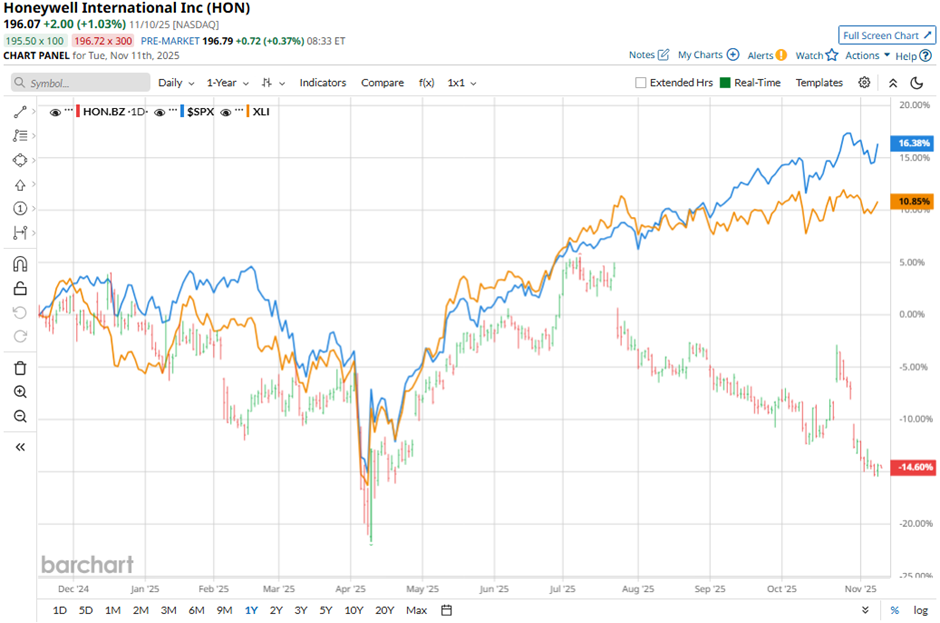Select the 1Y time range
940x623 pixels.
tap(251, 610)
